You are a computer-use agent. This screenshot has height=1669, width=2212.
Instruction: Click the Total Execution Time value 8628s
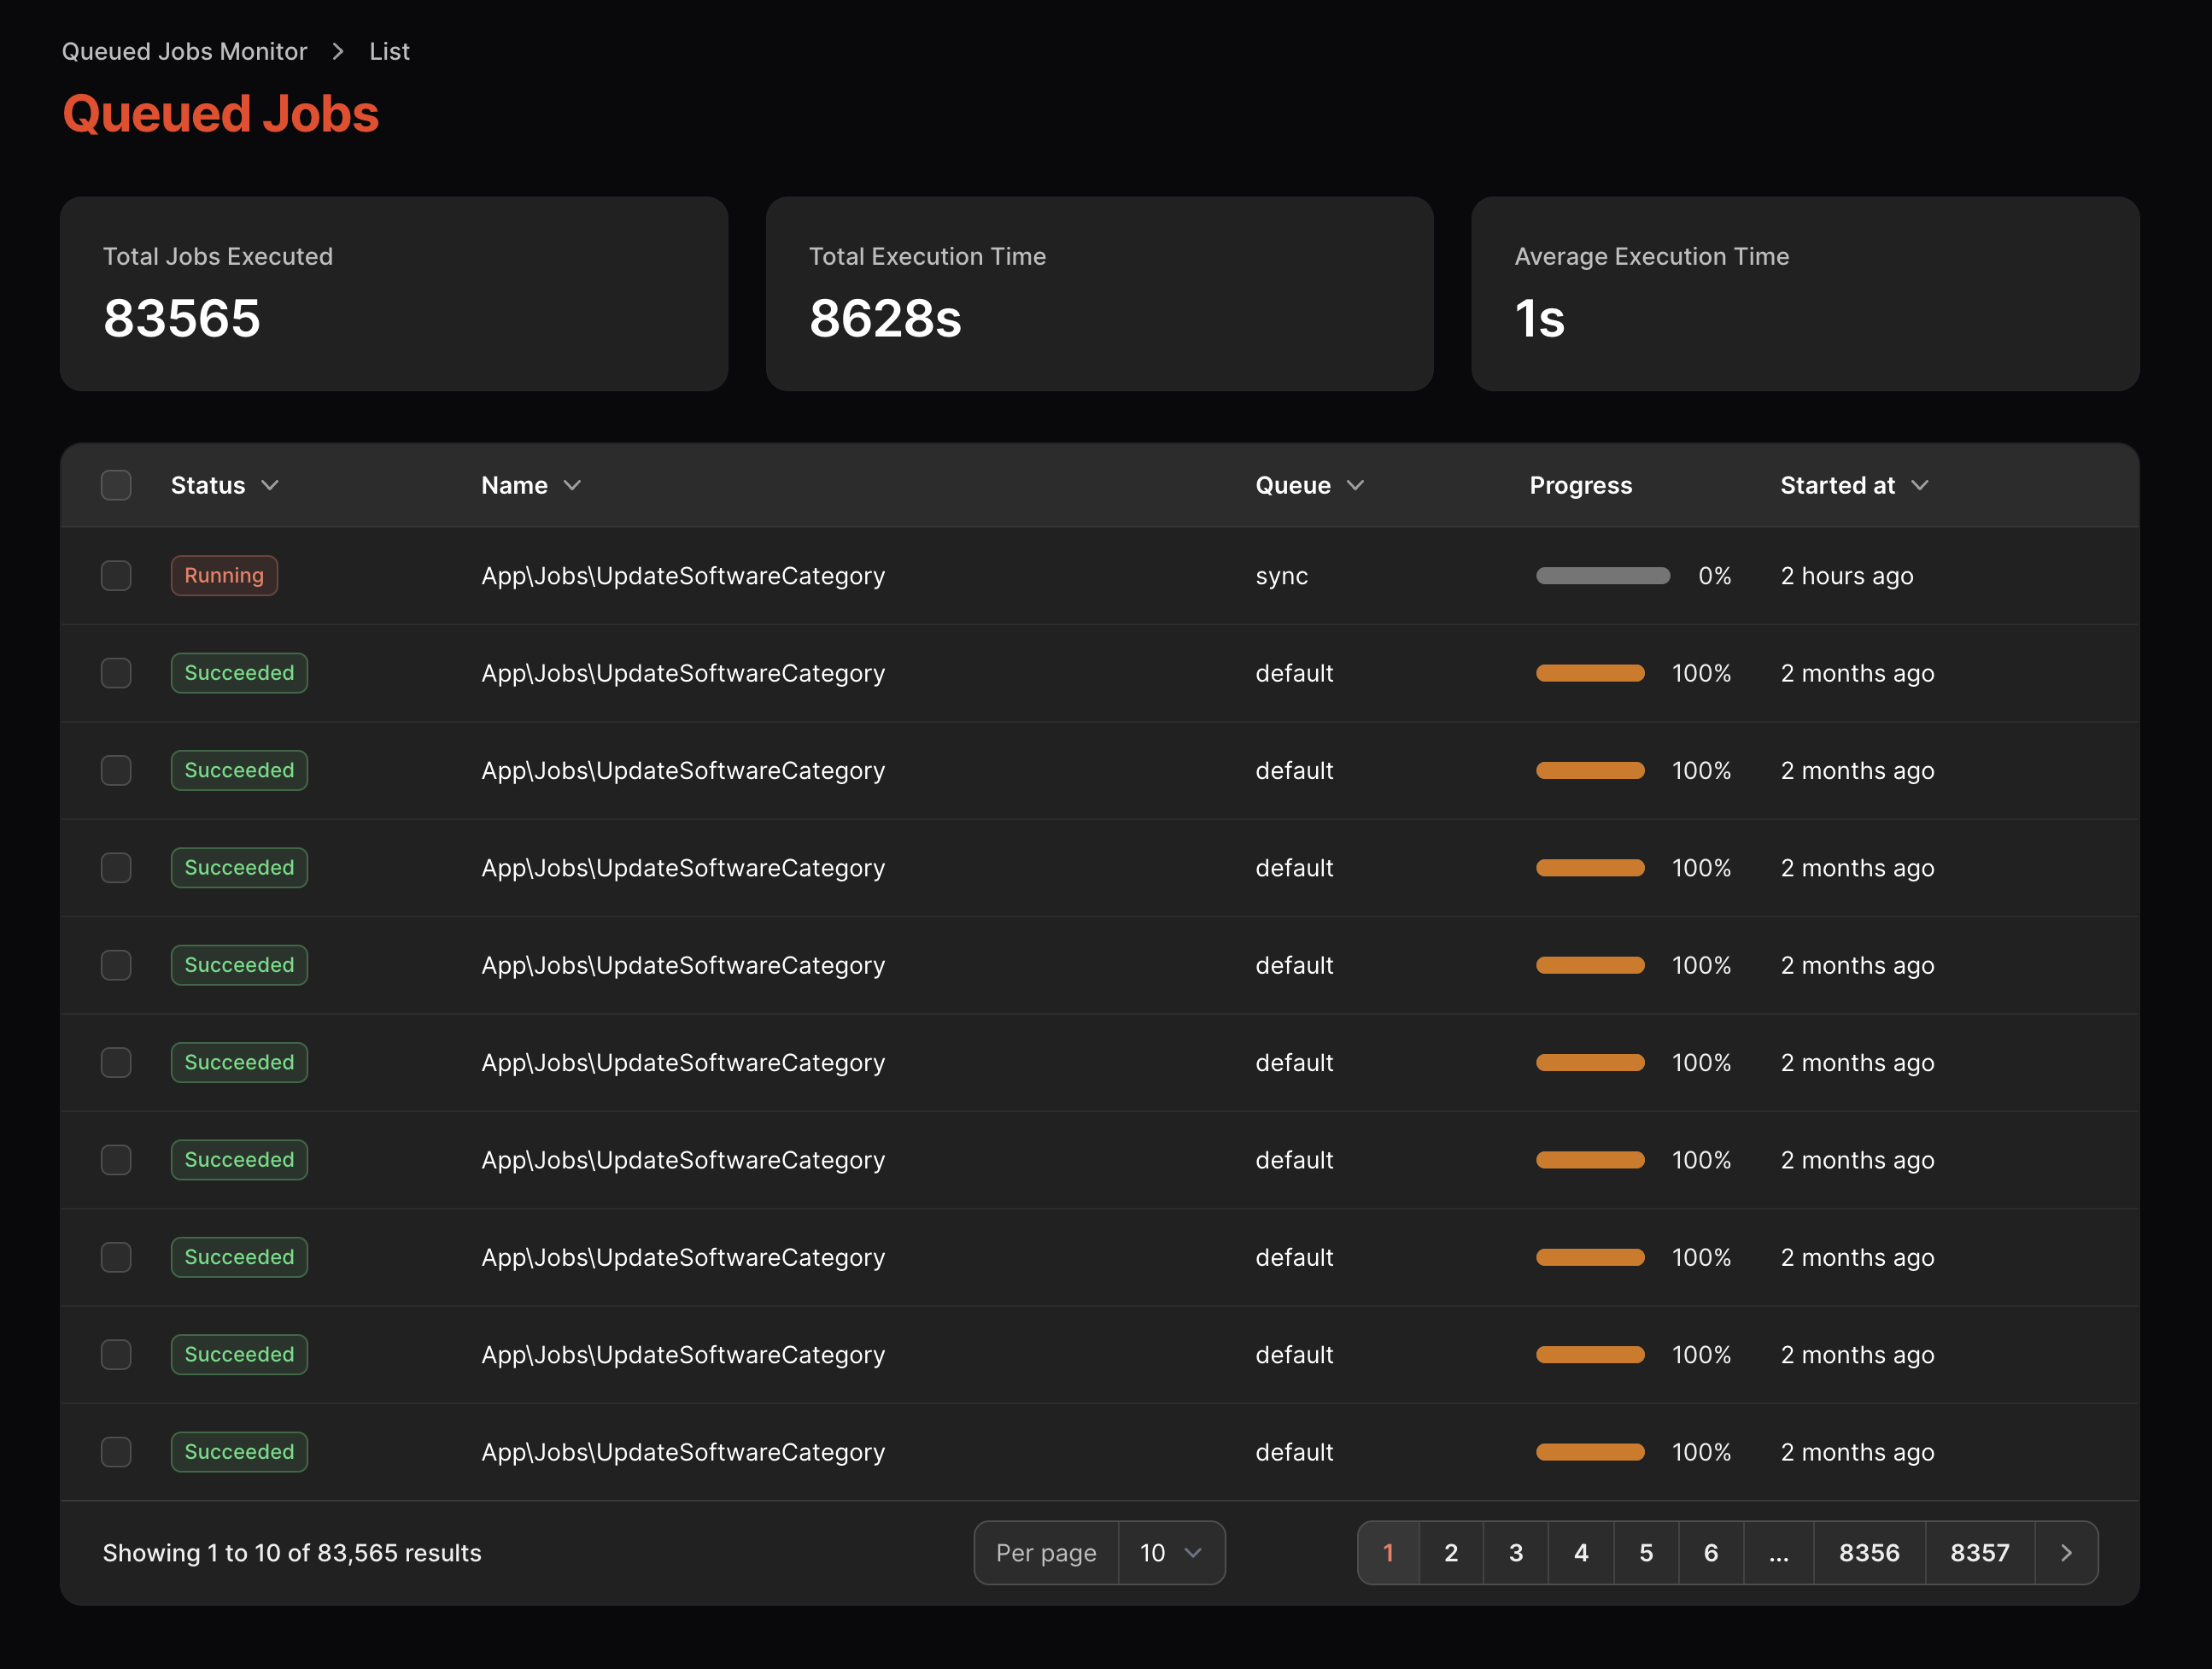(885, 318)
